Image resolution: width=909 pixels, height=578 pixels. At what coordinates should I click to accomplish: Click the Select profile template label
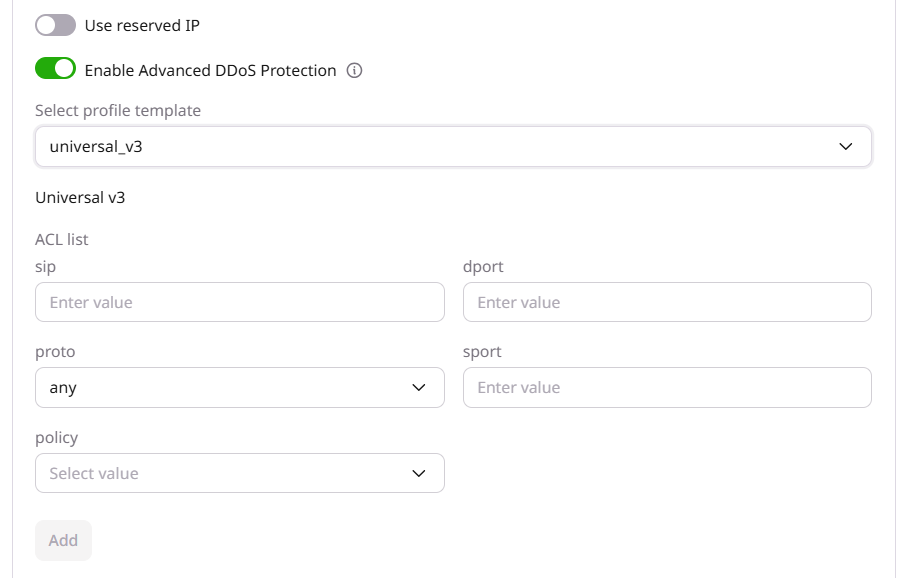(x=118, y=111)
